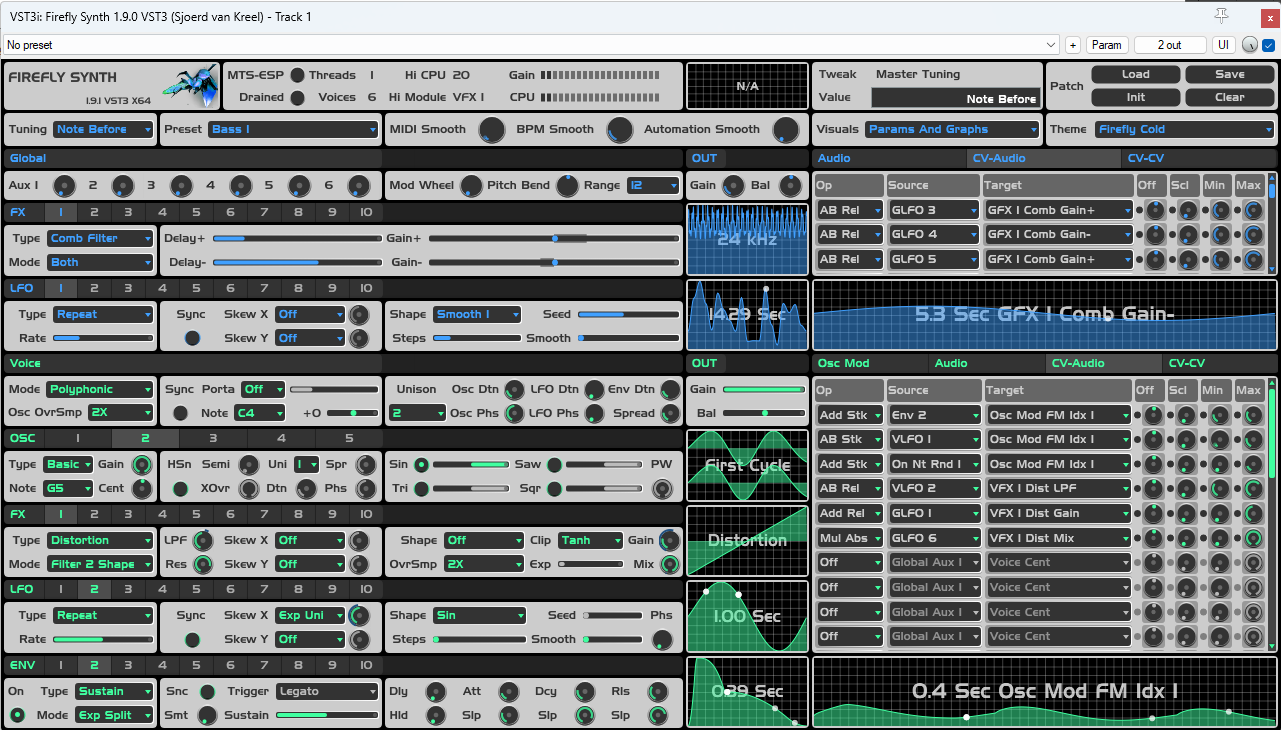Toggle the MTS-ESP indicator

297,75
